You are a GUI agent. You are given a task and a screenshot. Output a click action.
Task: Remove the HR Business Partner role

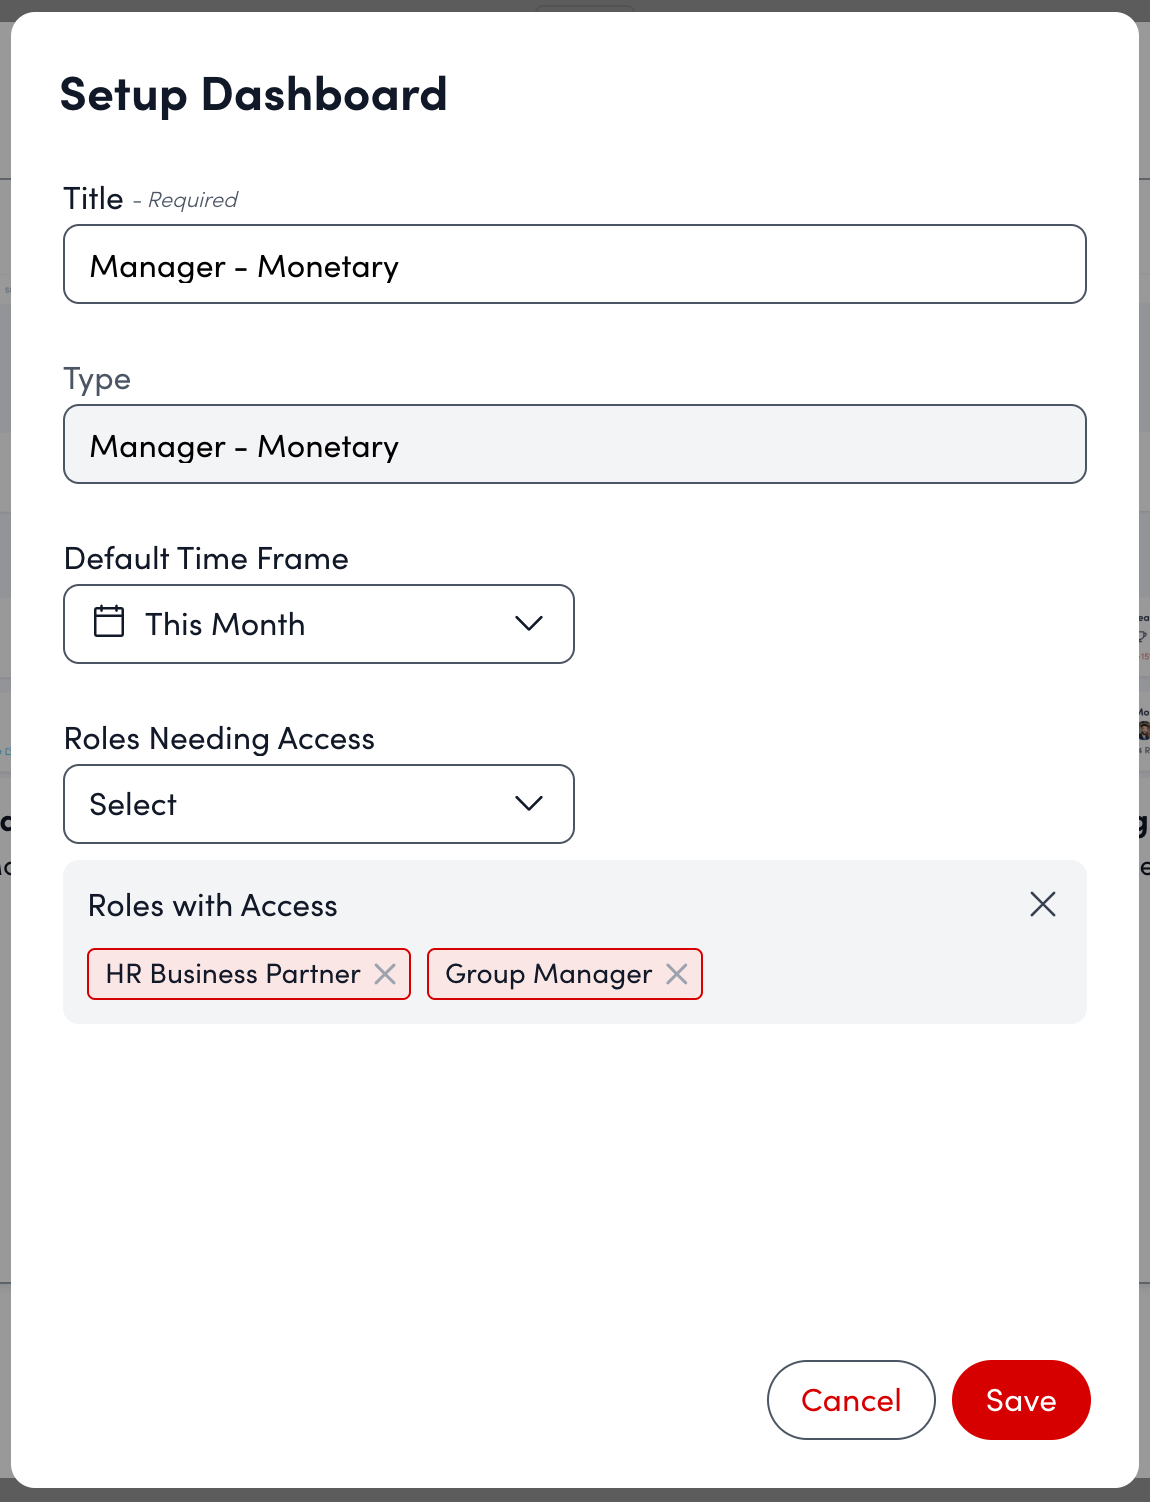385,974
